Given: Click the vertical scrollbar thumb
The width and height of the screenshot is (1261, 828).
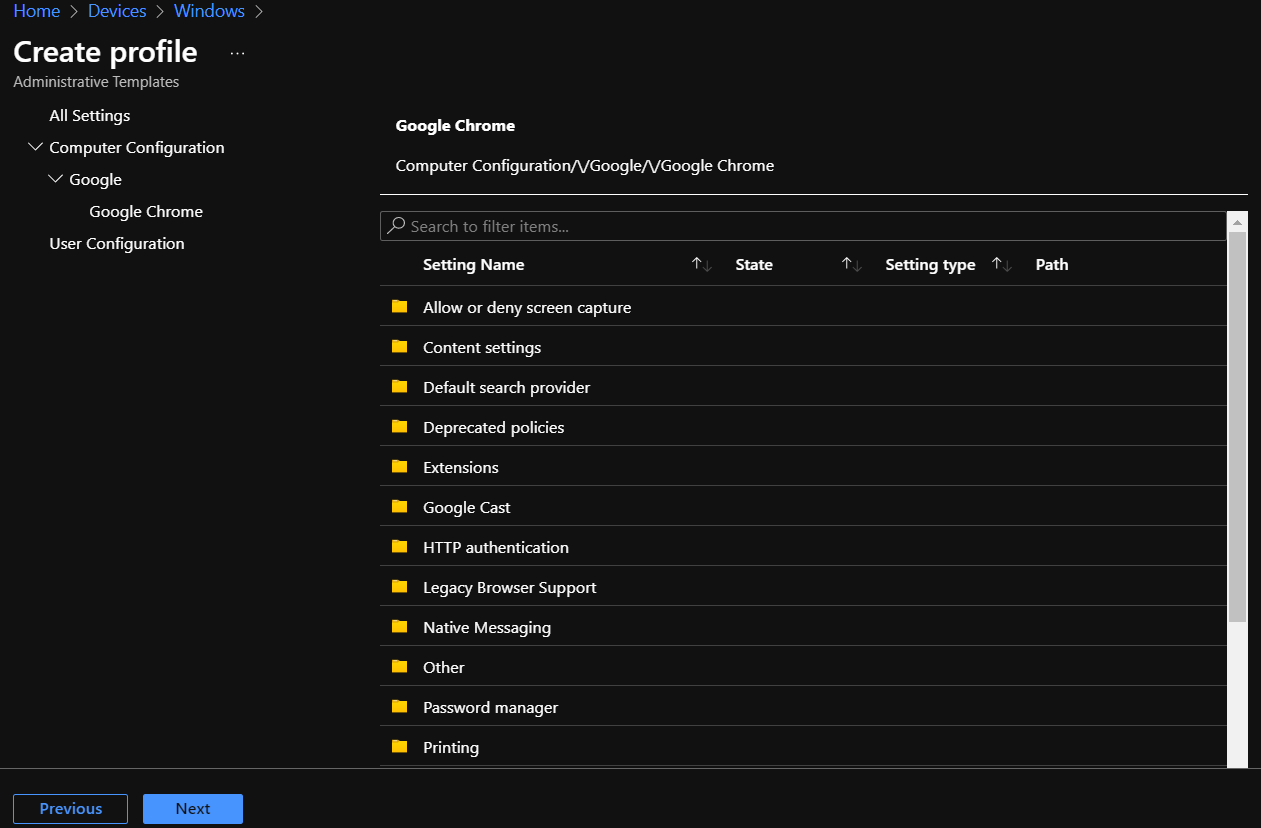Looking at the screenshot, I should point(1238,427).
